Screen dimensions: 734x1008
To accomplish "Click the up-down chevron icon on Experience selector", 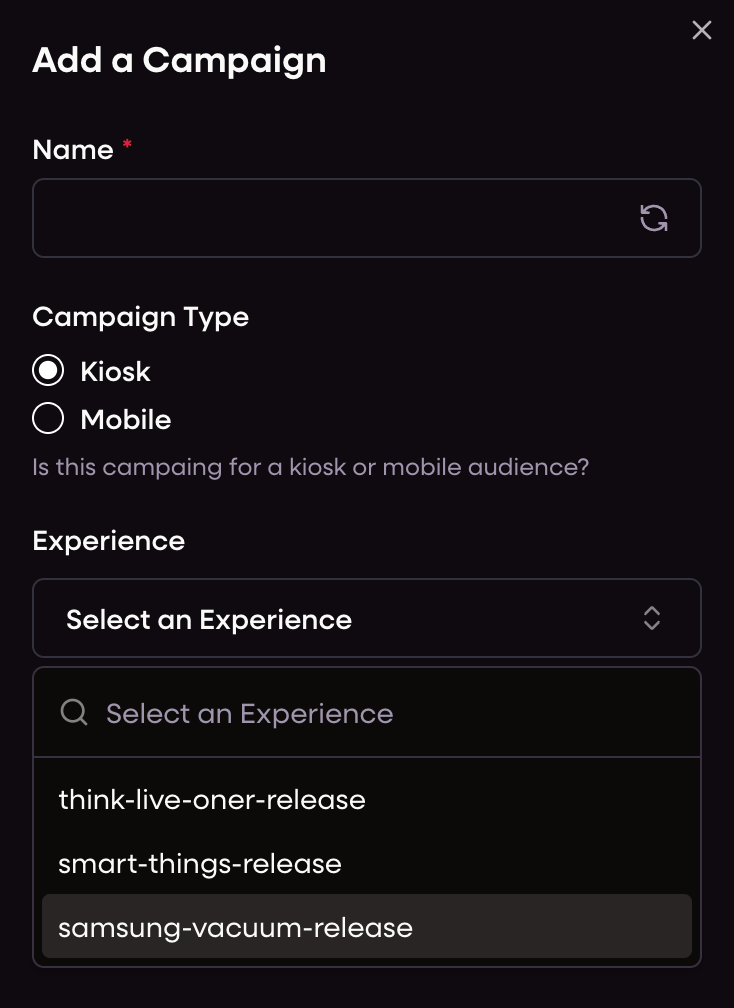I will 652,618.
